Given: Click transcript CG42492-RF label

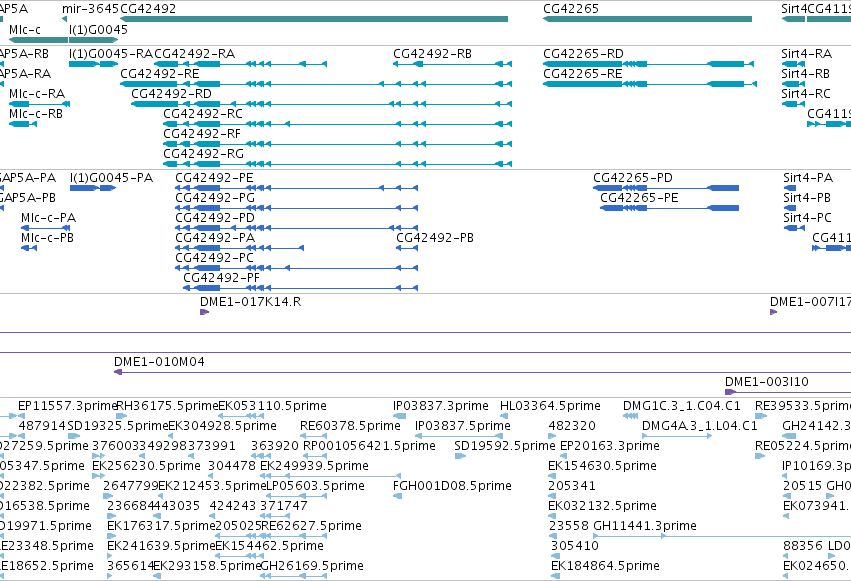Looking at the screenshot, I should pos(201,134).
